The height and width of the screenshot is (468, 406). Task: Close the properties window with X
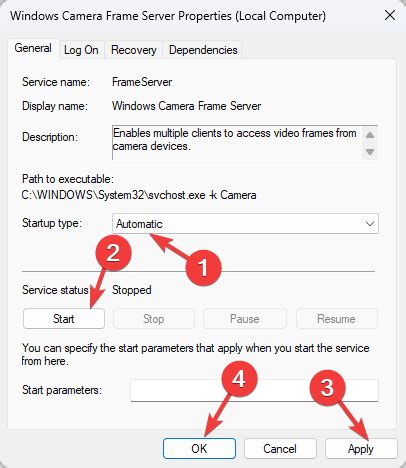click(390, 15)
